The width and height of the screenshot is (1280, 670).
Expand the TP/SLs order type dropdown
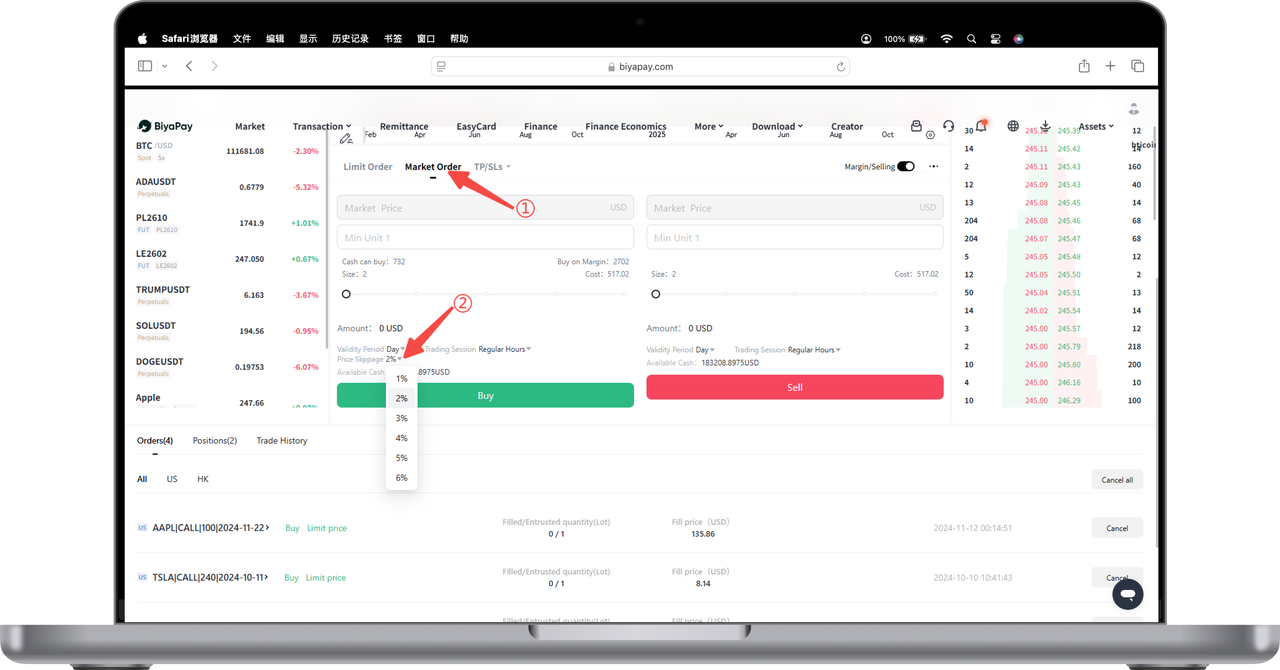click(x=492, y=167)
